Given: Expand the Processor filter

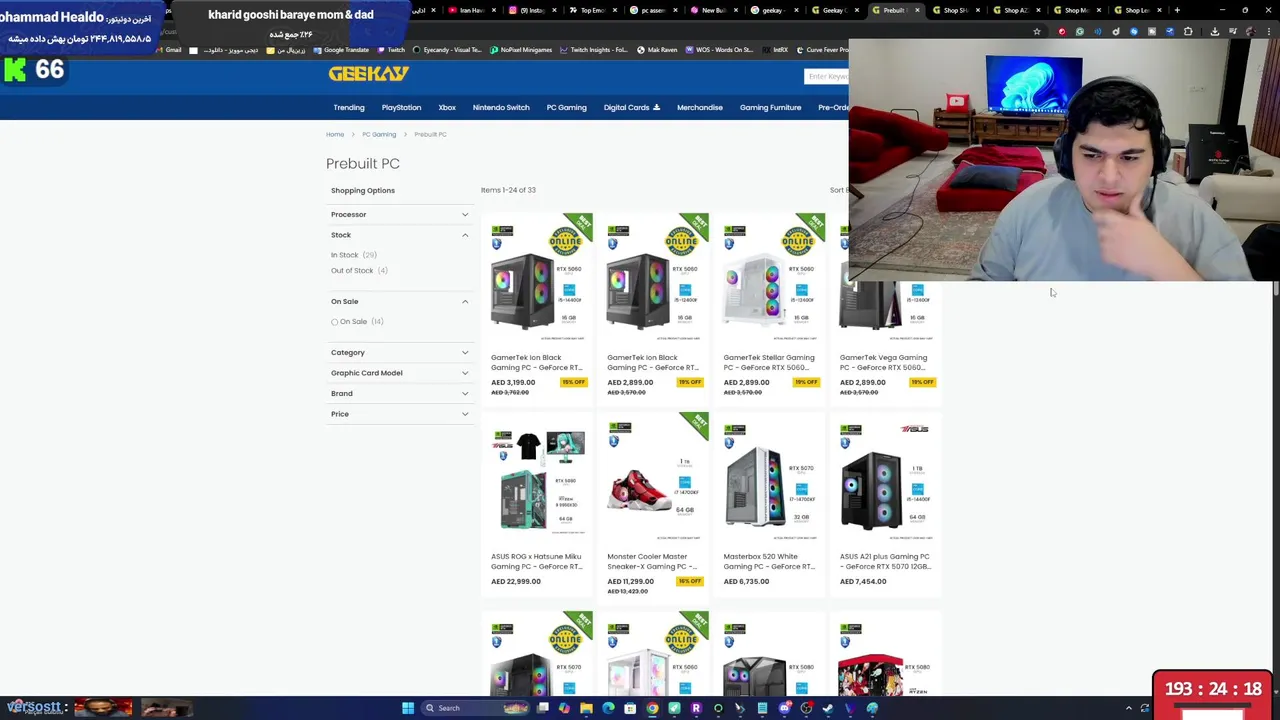Looking at the screenshot, I should (399, 214).
